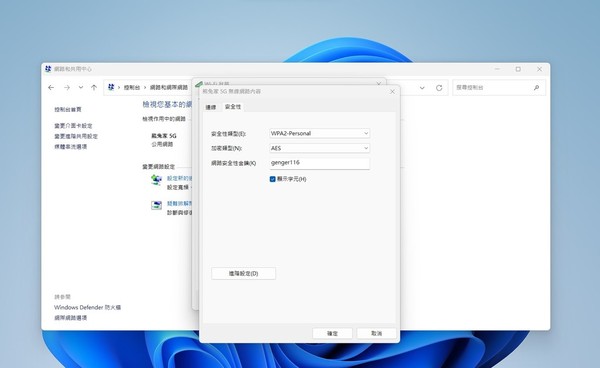
Task: Open 控制台首頁 in the sidebar
Action: tap(68, 109)
